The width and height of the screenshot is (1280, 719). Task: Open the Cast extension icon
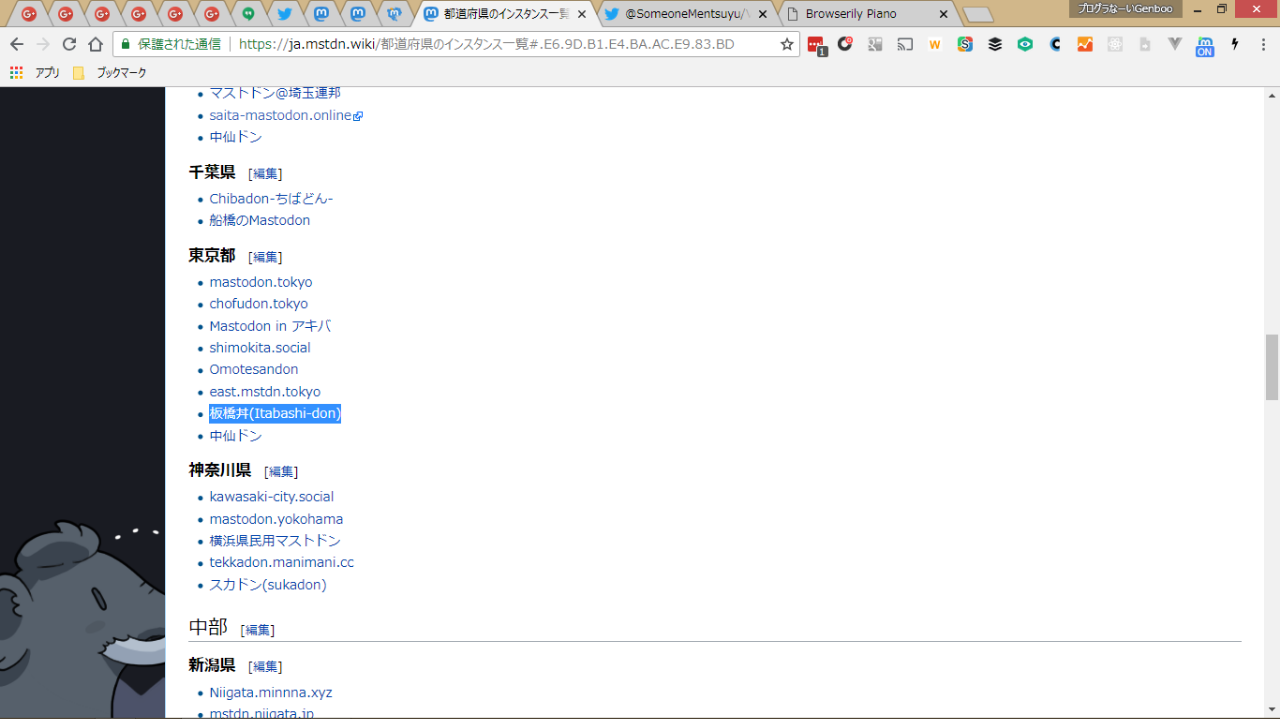[x=905, y=44]
